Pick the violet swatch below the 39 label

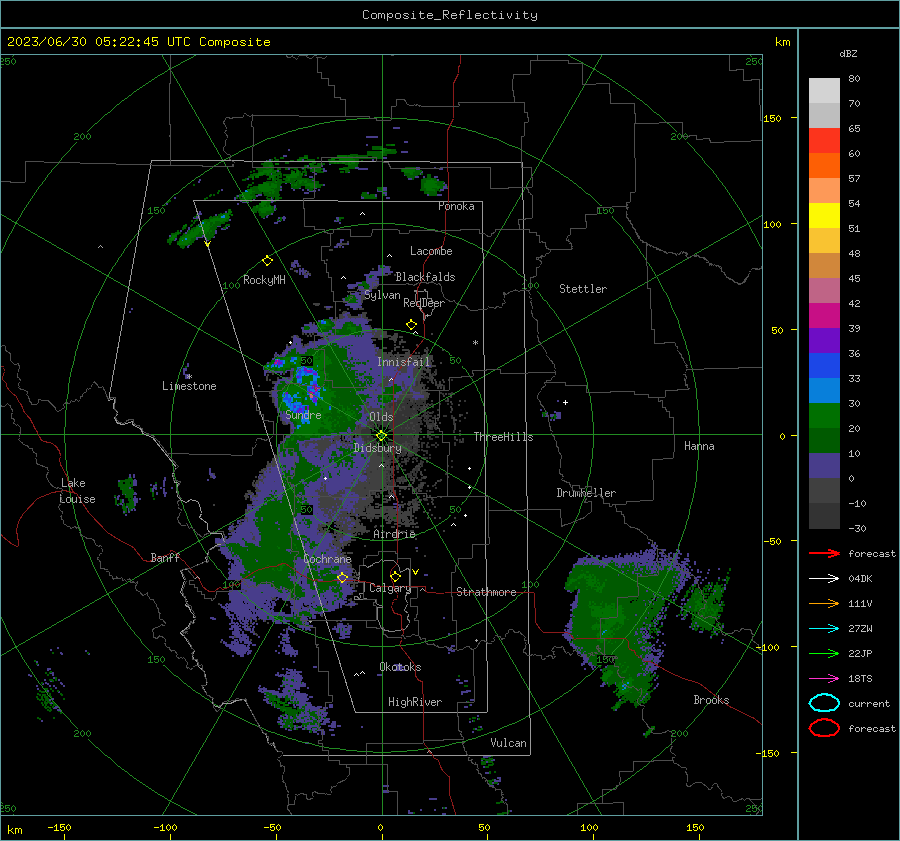824,340
